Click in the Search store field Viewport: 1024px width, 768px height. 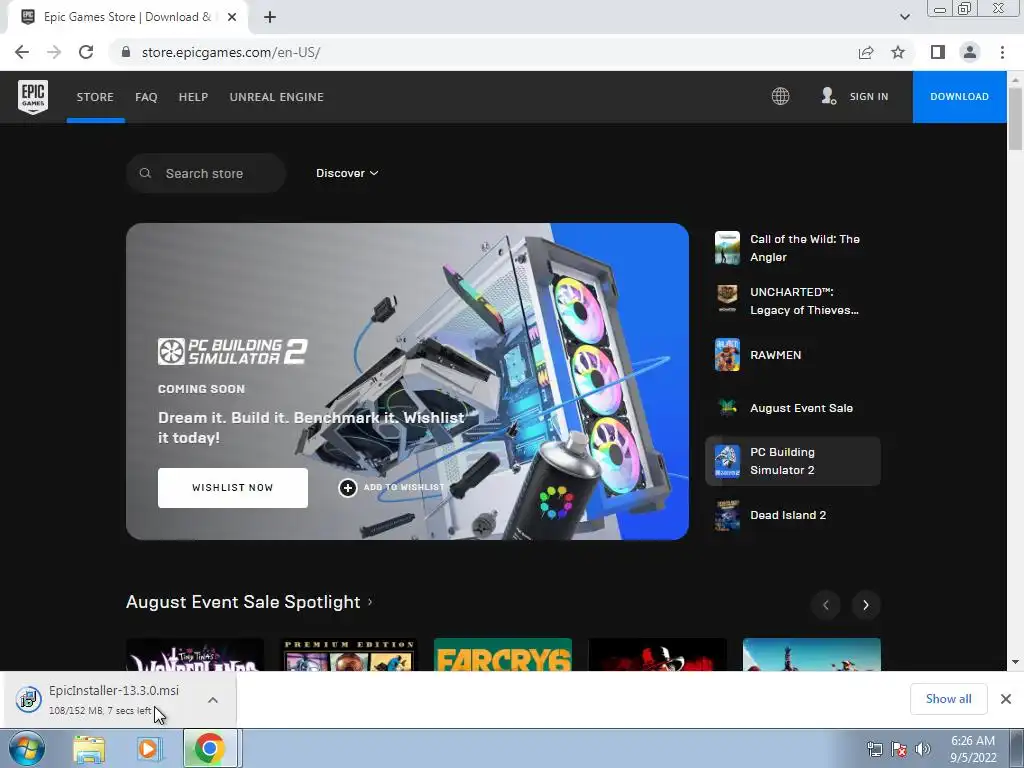pyautogui.click(x=206, y=173)
